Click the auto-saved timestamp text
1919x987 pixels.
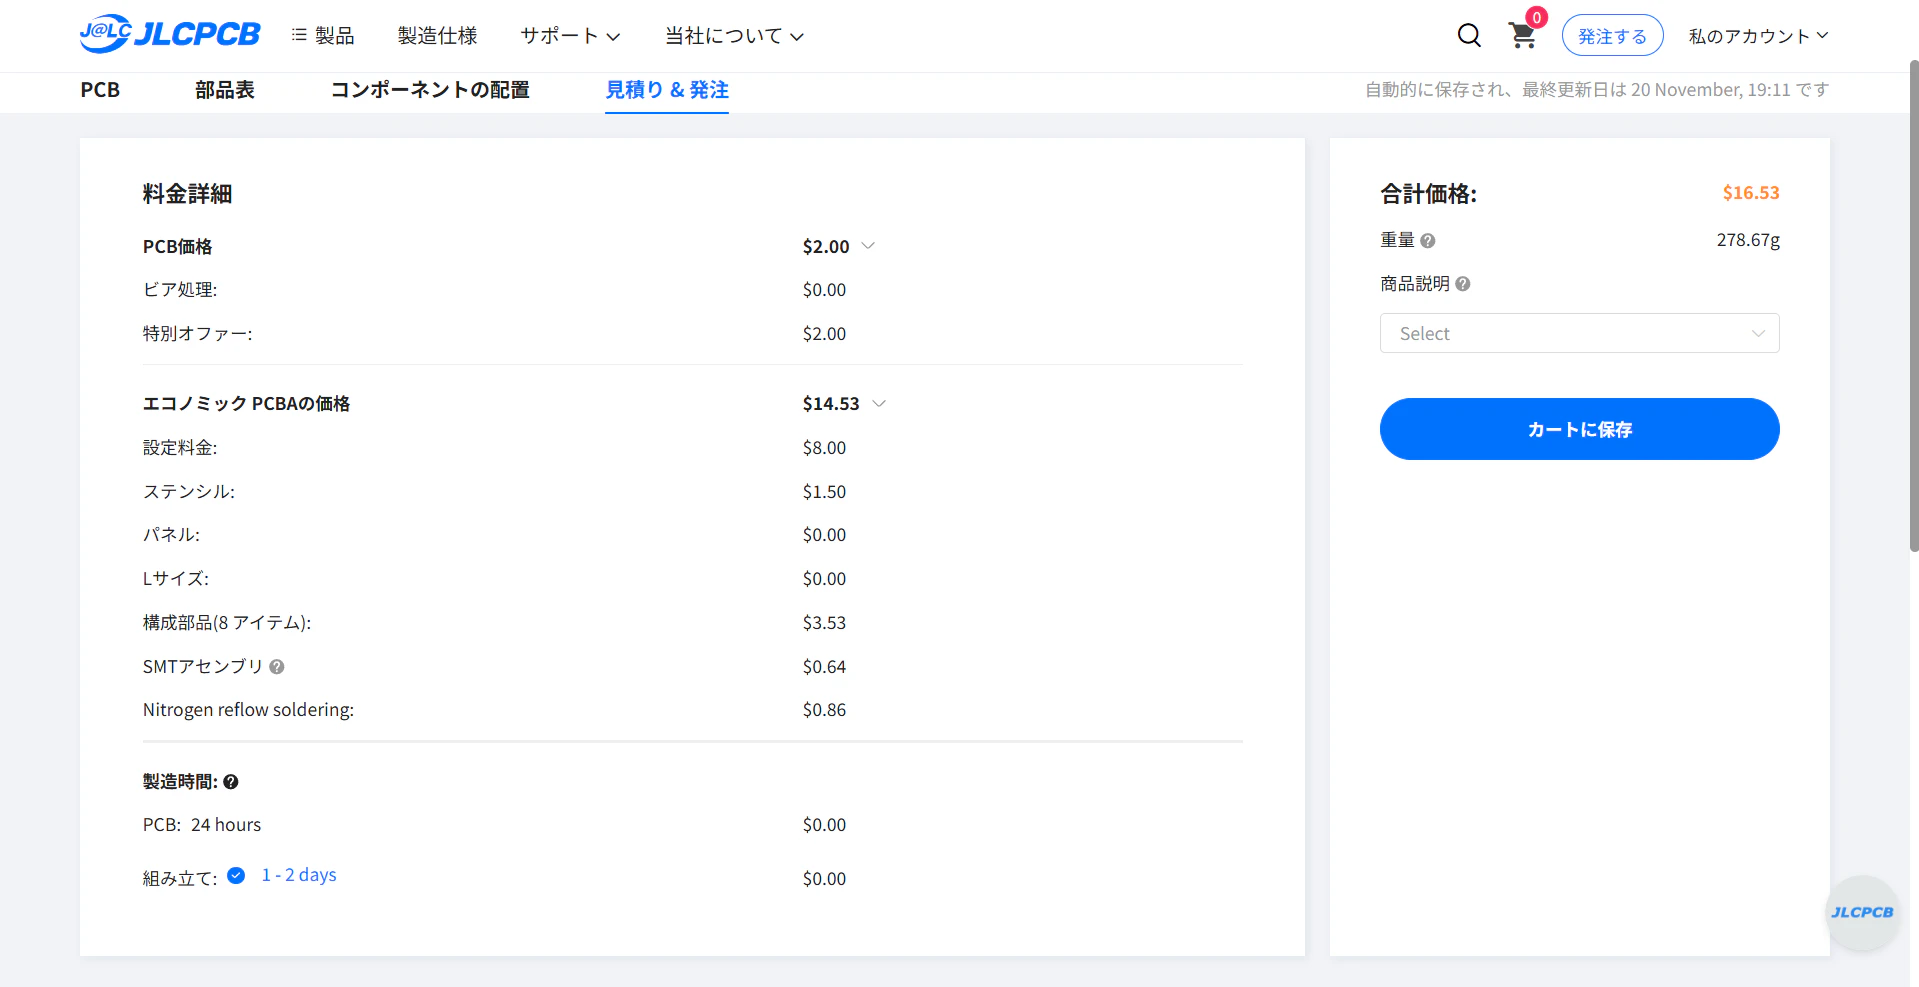coord(1597,90)
